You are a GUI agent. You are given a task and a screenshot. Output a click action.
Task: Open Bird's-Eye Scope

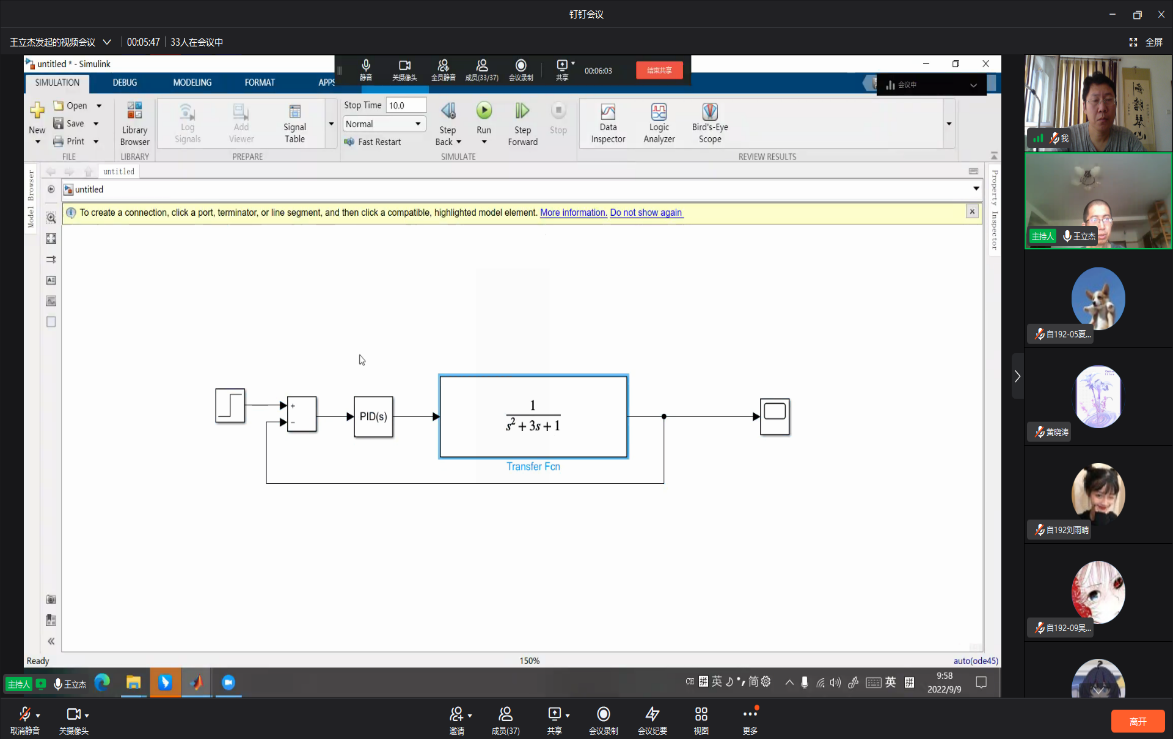coord(710,122)
